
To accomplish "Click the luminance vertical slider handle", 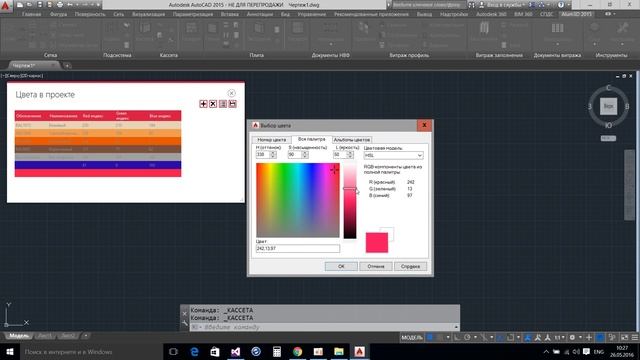I will pyautogui.click(x=350, y=189).
